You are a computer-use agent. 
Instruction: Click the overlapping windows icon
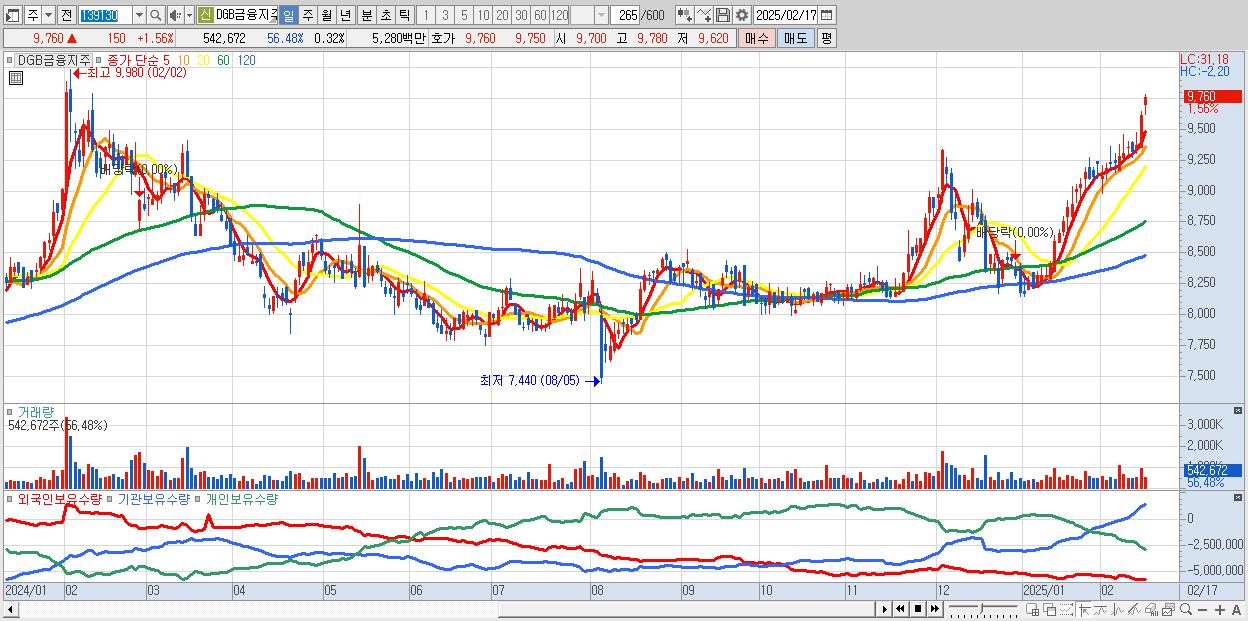(x=1050, y=609)
